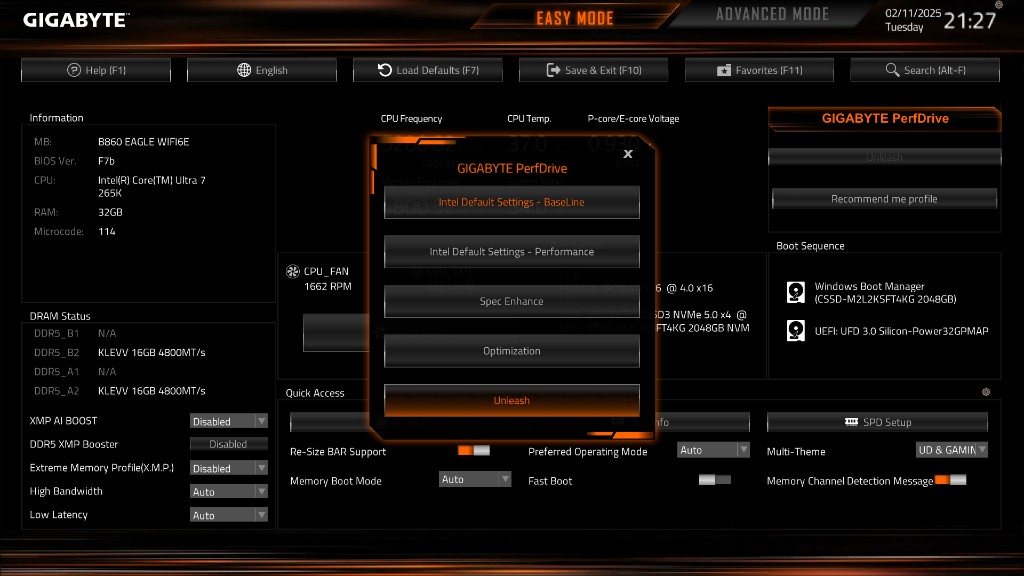
Task: Click the SPD Setup button
Action: [877, 422]
